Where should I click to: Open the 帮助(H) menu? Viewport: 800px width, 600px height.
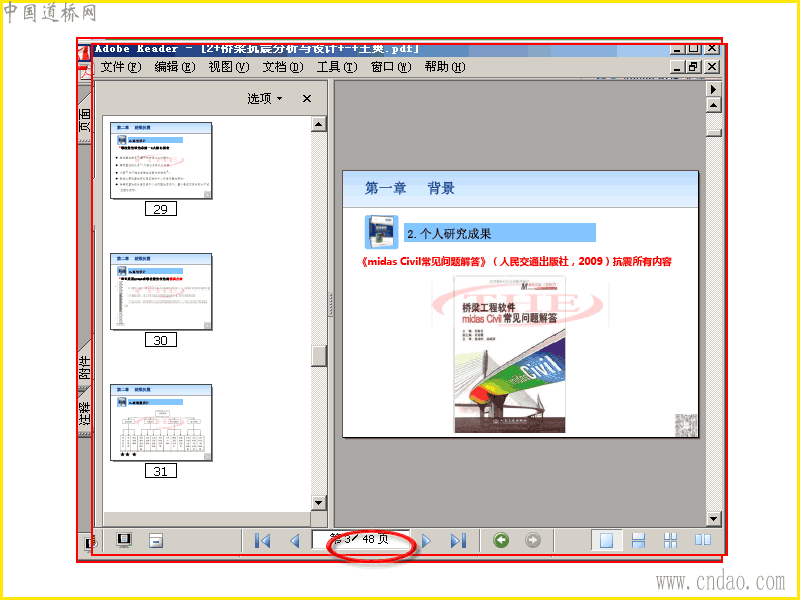coord(445,67)
